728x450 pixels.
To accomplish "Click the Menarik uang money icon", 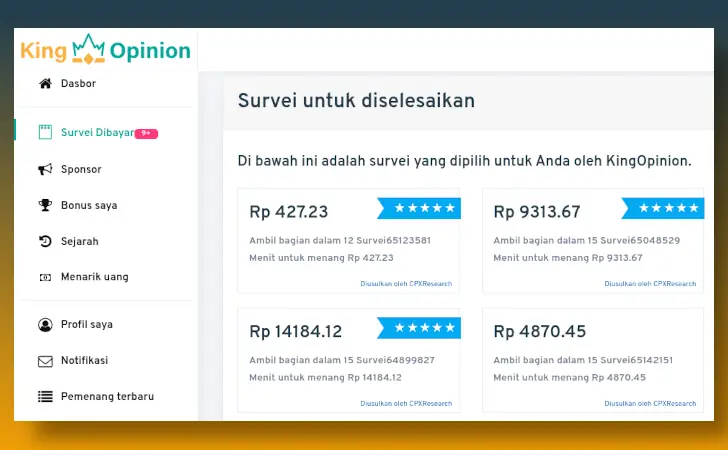I will point(45,277).
